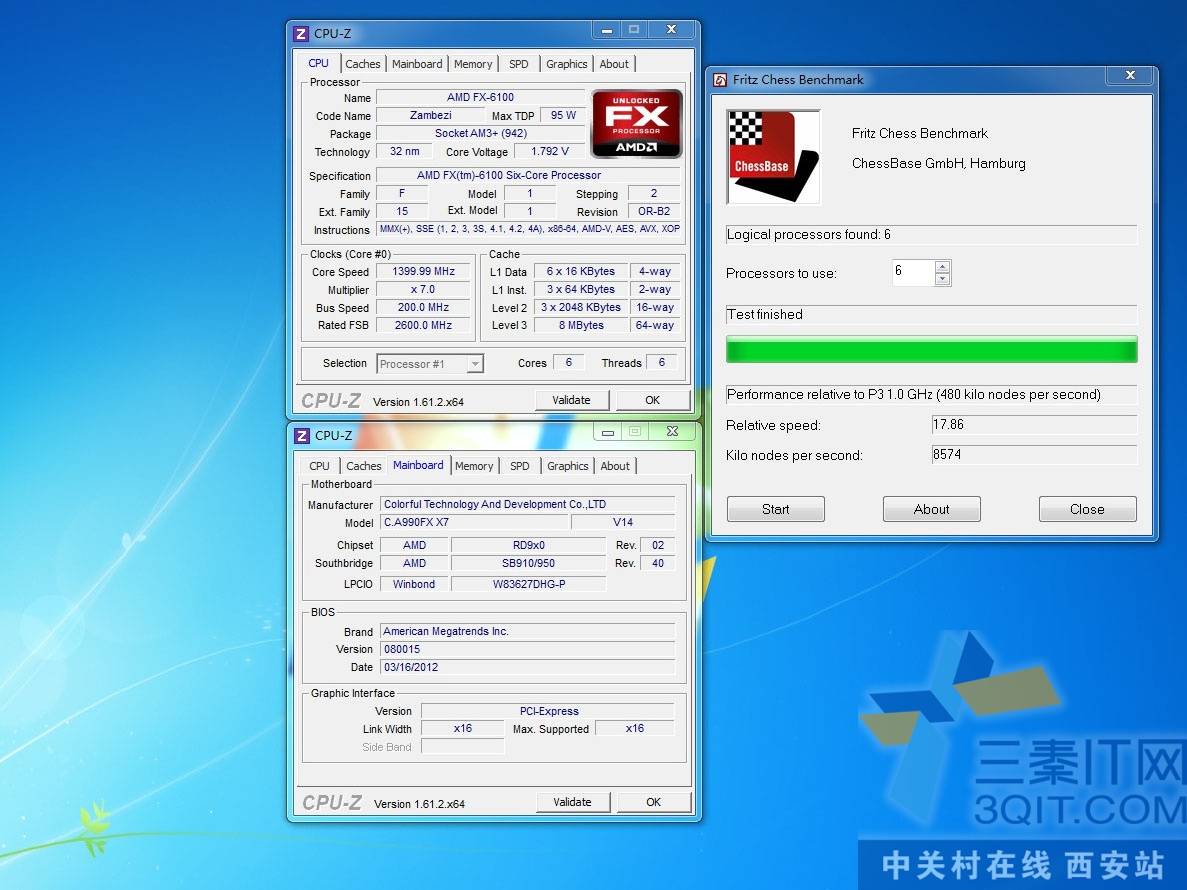Click the CPU-Z app icon in bottom window title bar
The height and width of the screenshot is (890, 1187).
click(x=302, y=436)
